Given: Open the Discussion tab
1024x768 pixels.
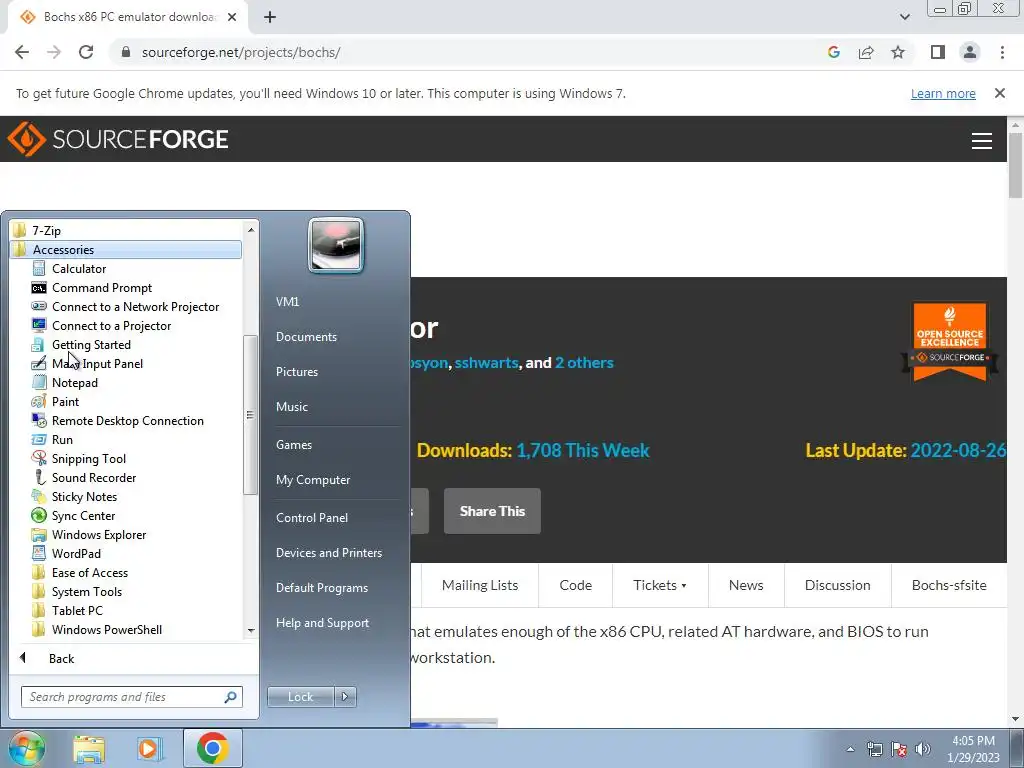Looking at the screenshot, I should tap(837, 585).
